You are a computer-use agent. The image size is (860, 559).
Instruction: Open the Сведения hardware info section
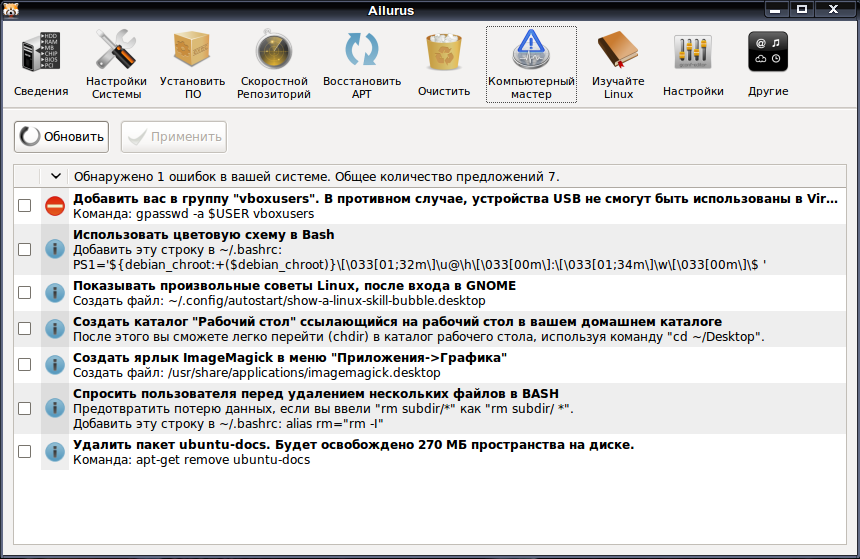click(x=41, y=64)
